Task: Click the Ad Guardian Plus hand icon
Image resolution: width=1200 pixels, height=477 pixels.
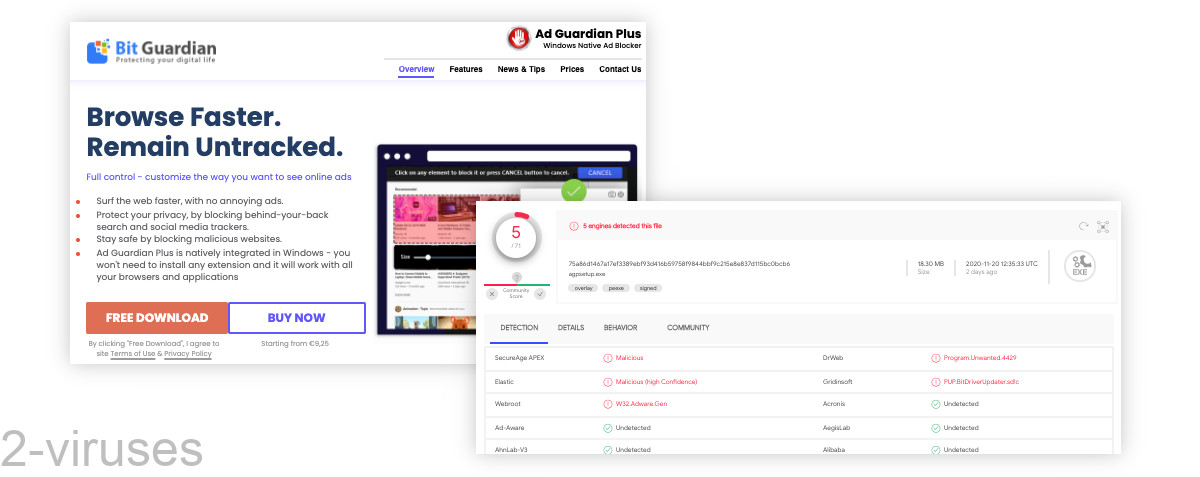Action: (519, 39)
